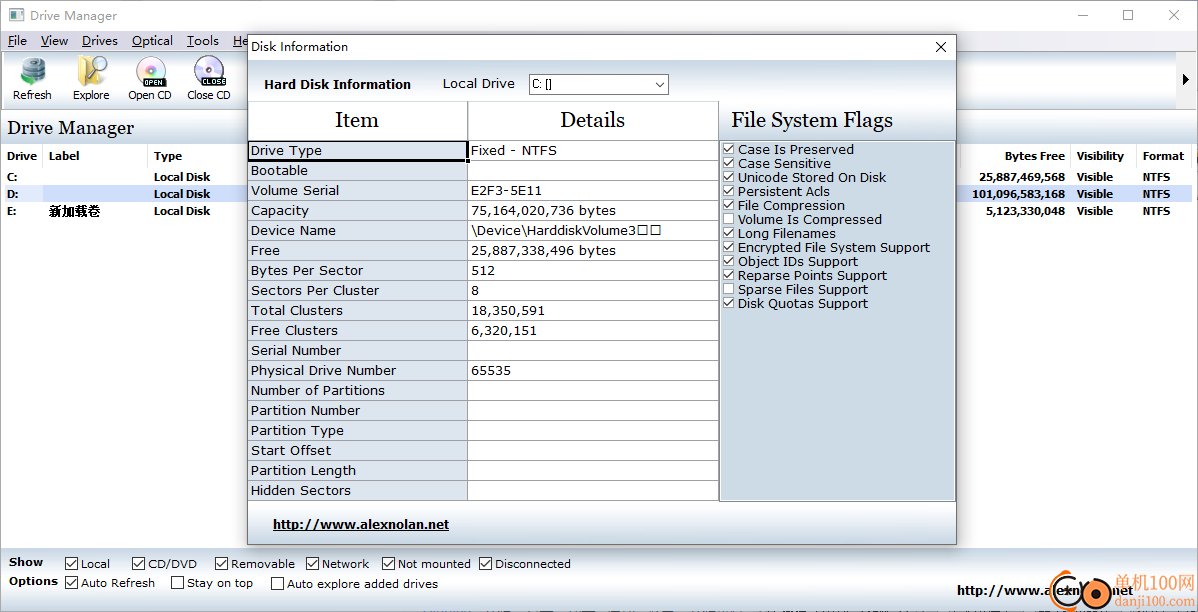The image size is (1198, 612).
Task: Click Label column header in main window
Action: coord(64,156)
